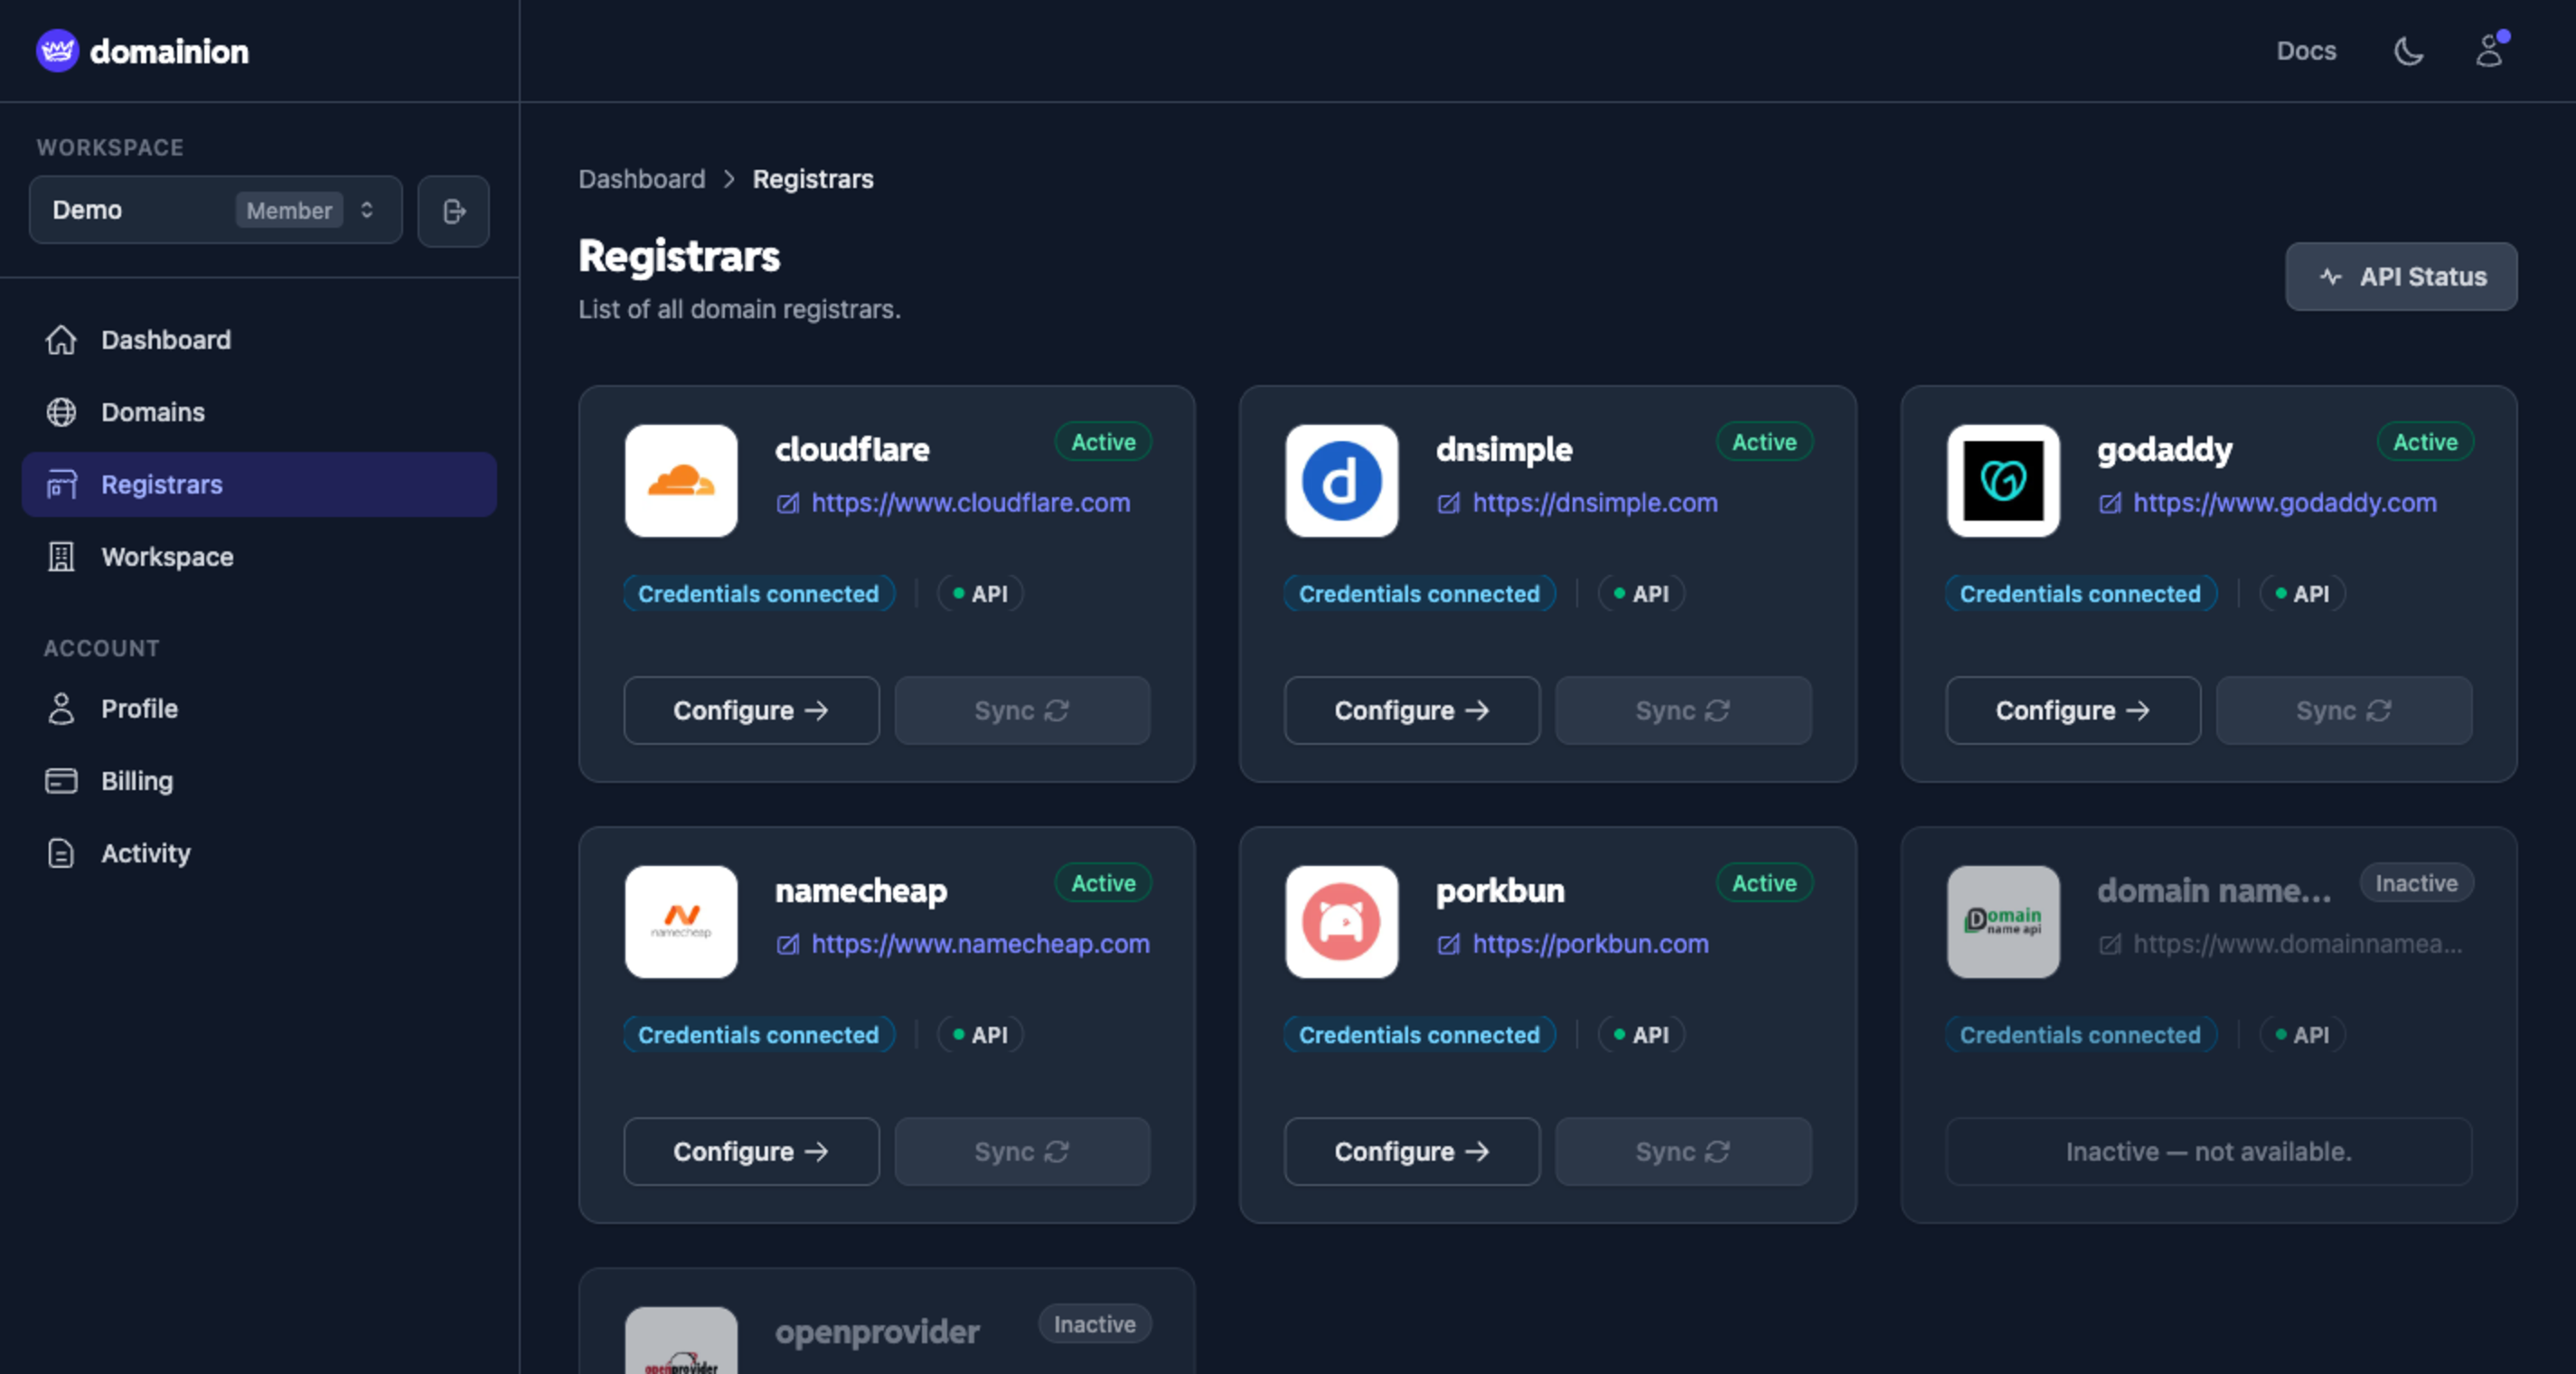This screenshot has width=2576, height=1374.
Task: Open Domains in the sidebar
Action: [x=259, y=412]
